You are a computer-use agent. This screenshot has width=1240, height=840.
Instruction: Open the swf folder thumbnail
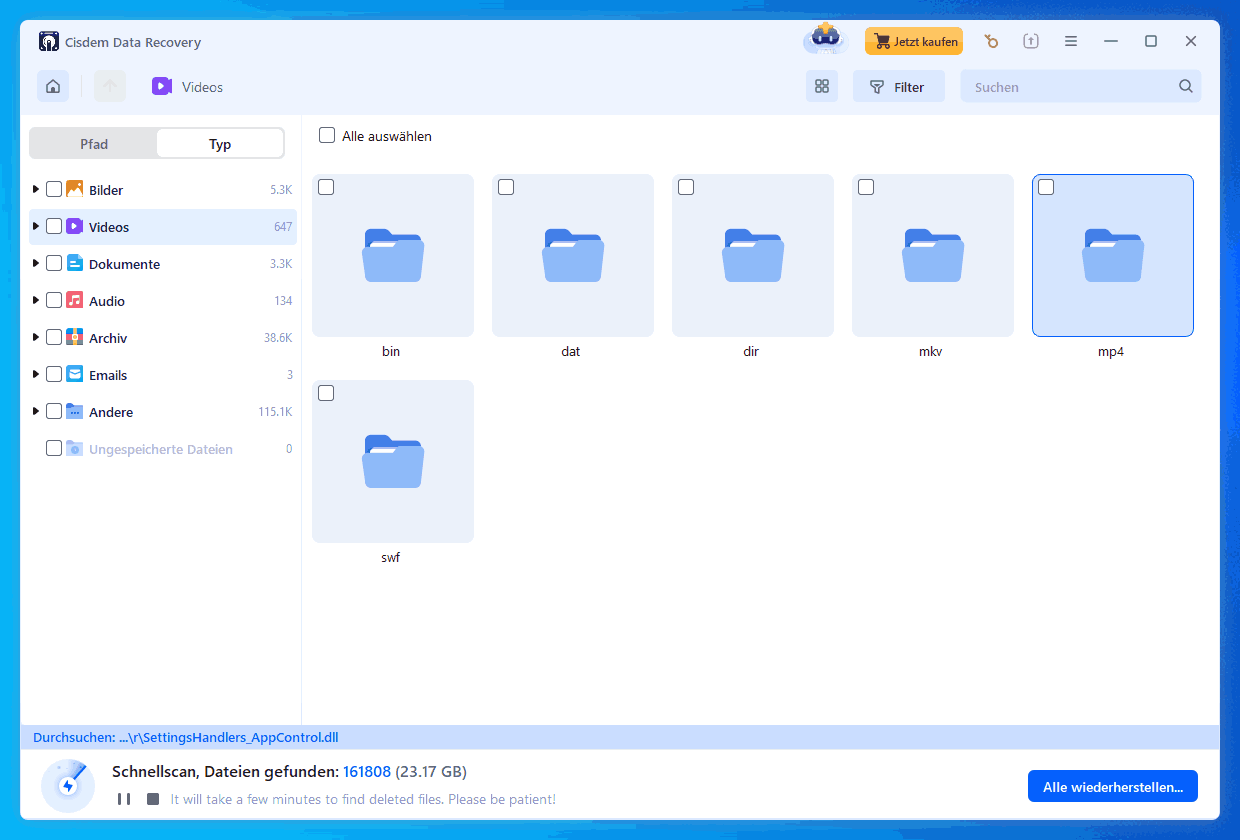[393, 461]
